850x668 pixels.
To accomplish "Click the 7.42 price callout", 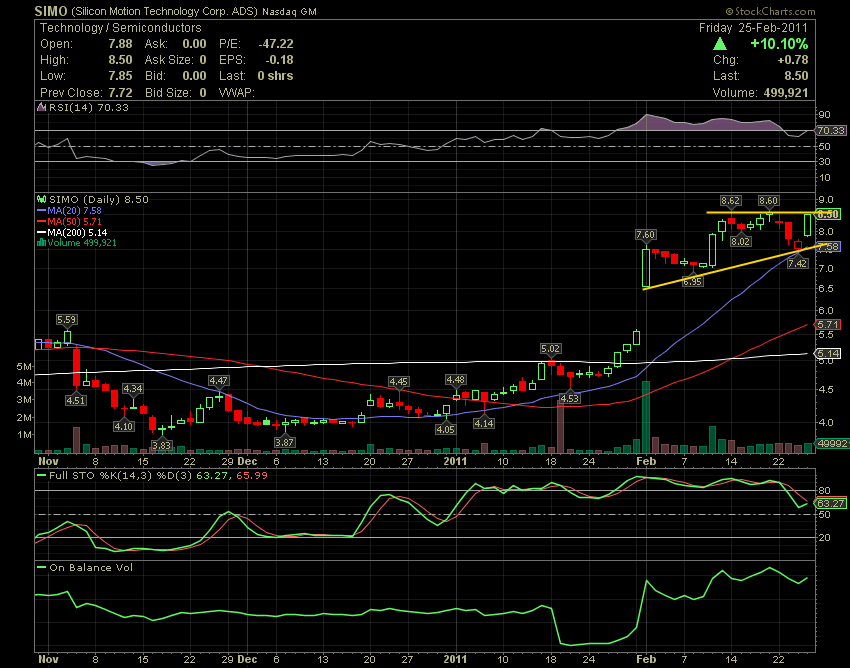I will tap(797, 264).
